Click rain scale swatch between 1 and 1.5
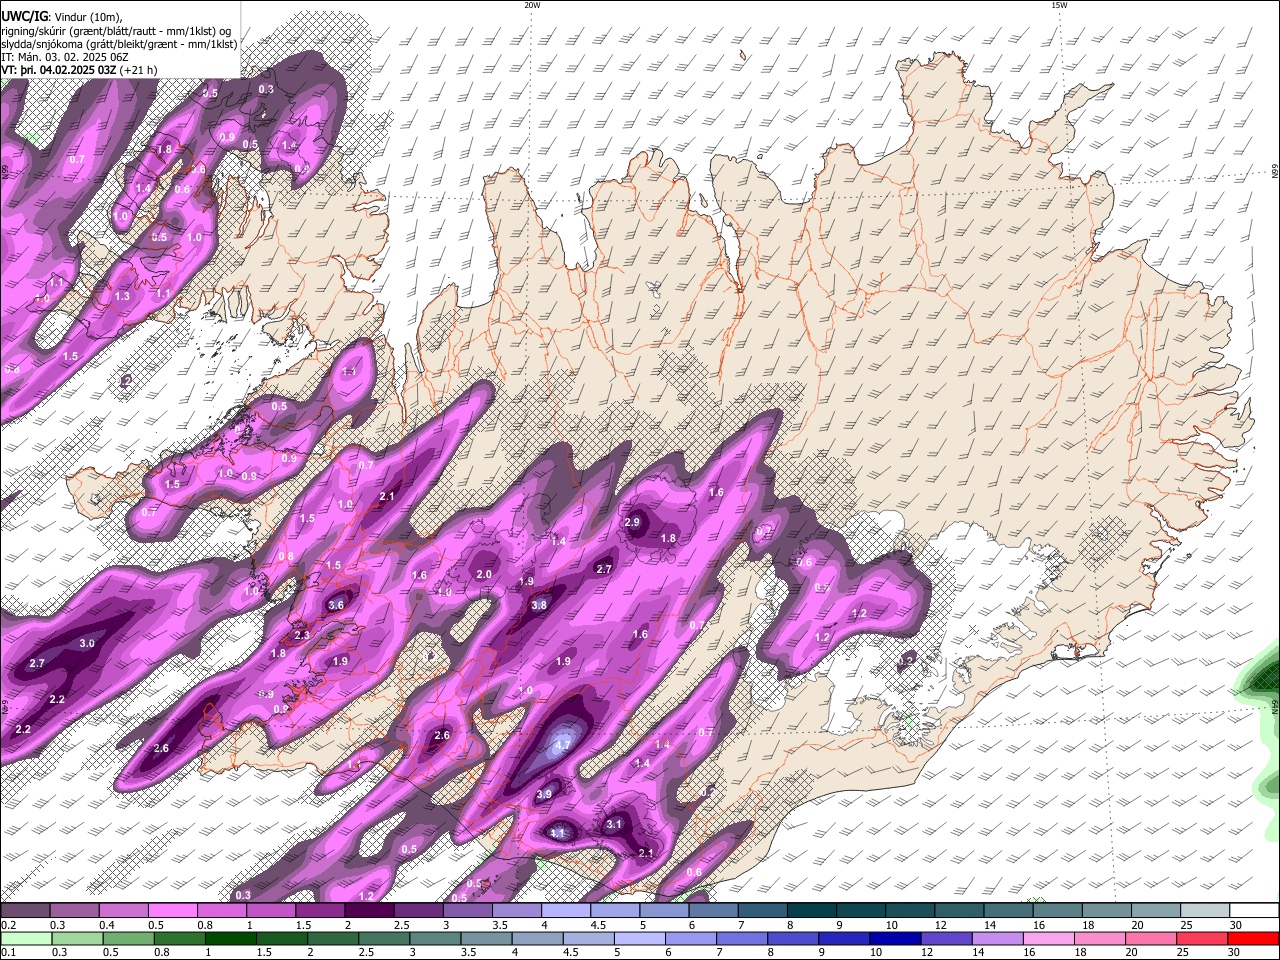Screen dimensions: 1280x960 (x=232, y=938)
